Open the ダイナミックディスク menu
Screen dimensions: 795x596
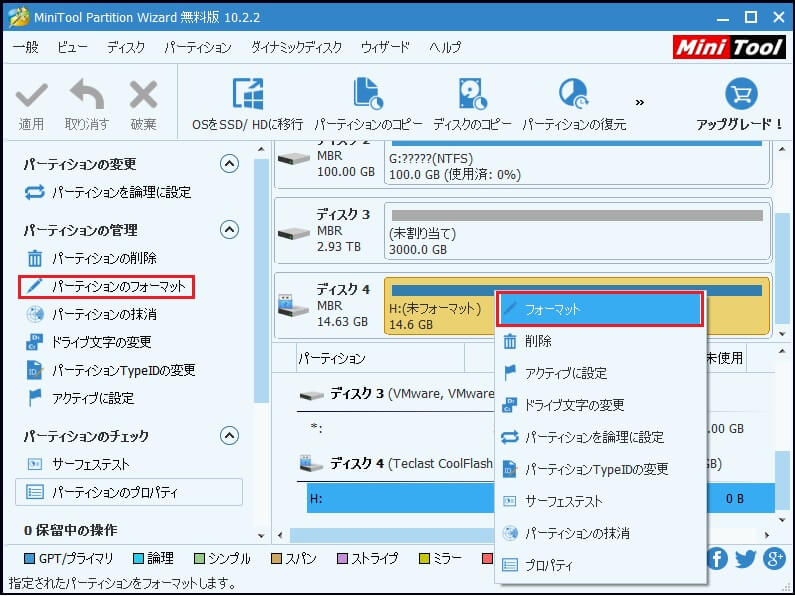(297, 48)
